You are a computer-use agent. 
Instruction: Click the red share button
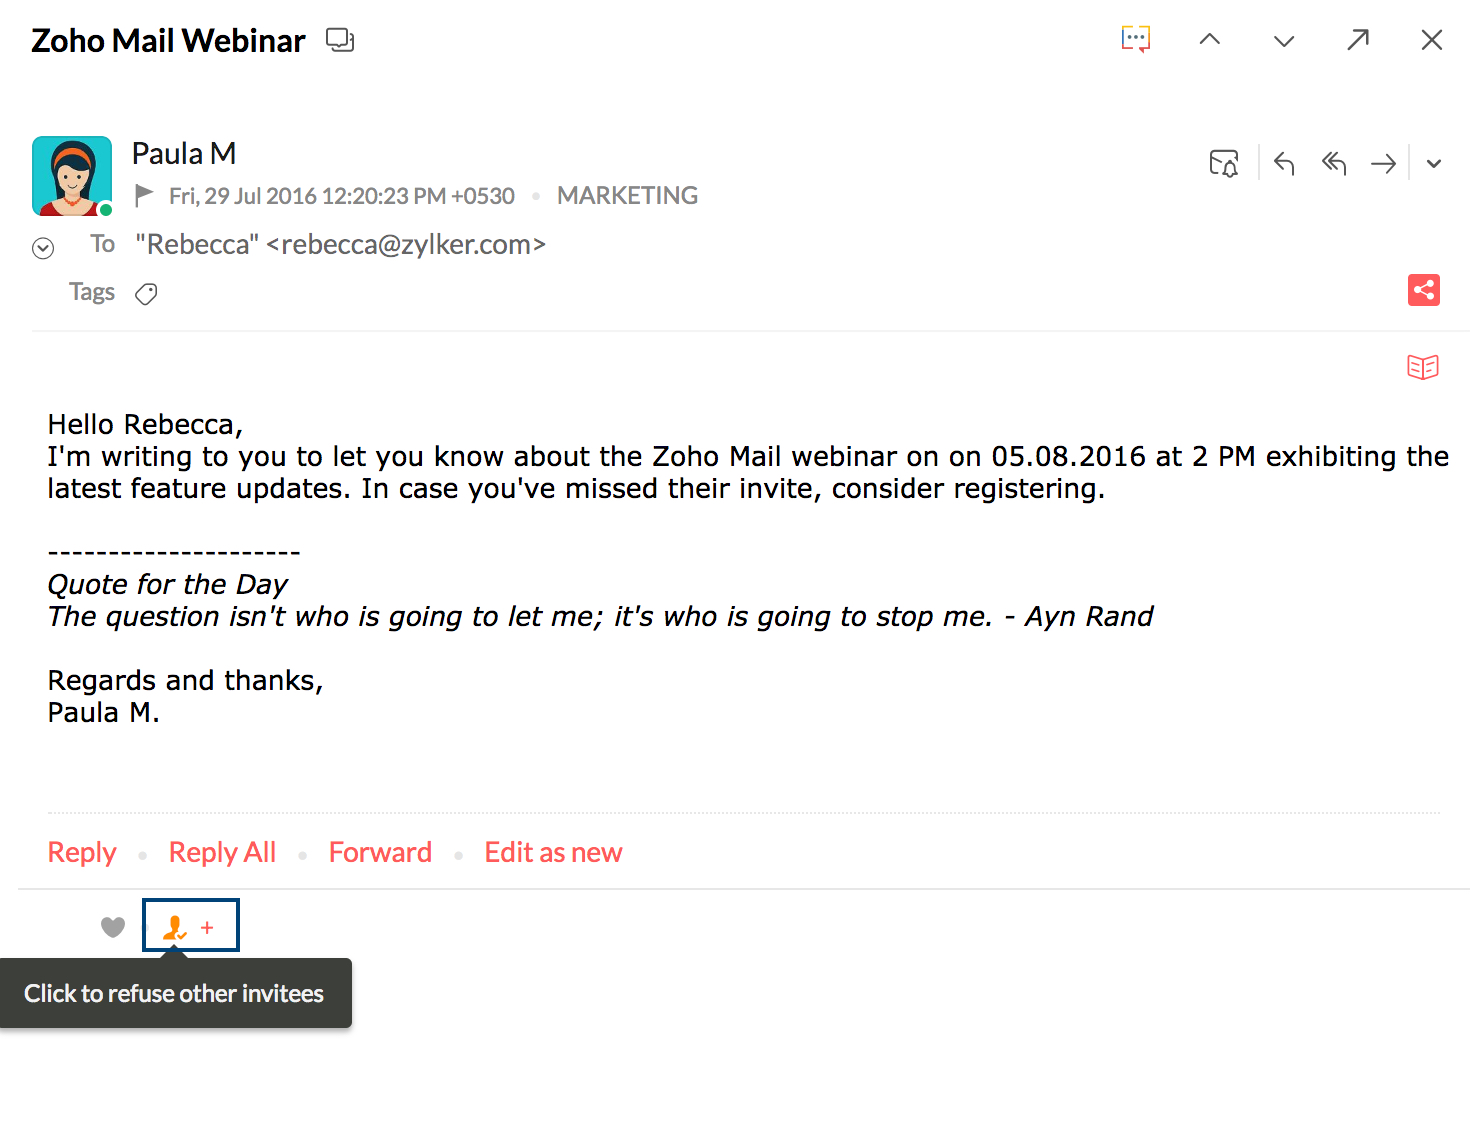pyautogui.click(x=1424, y=290)
